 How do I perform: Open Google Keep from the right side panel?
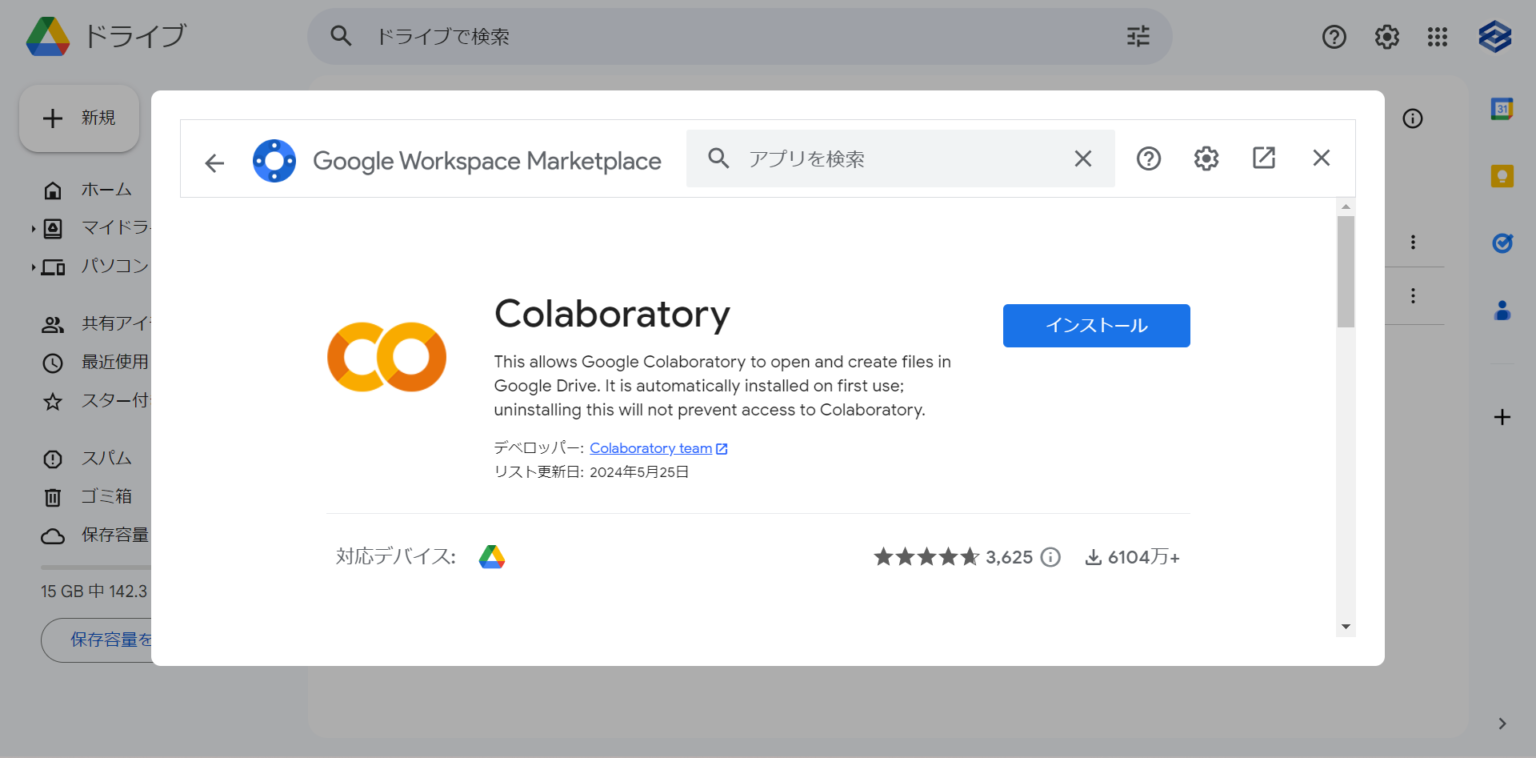point(1502,175)
